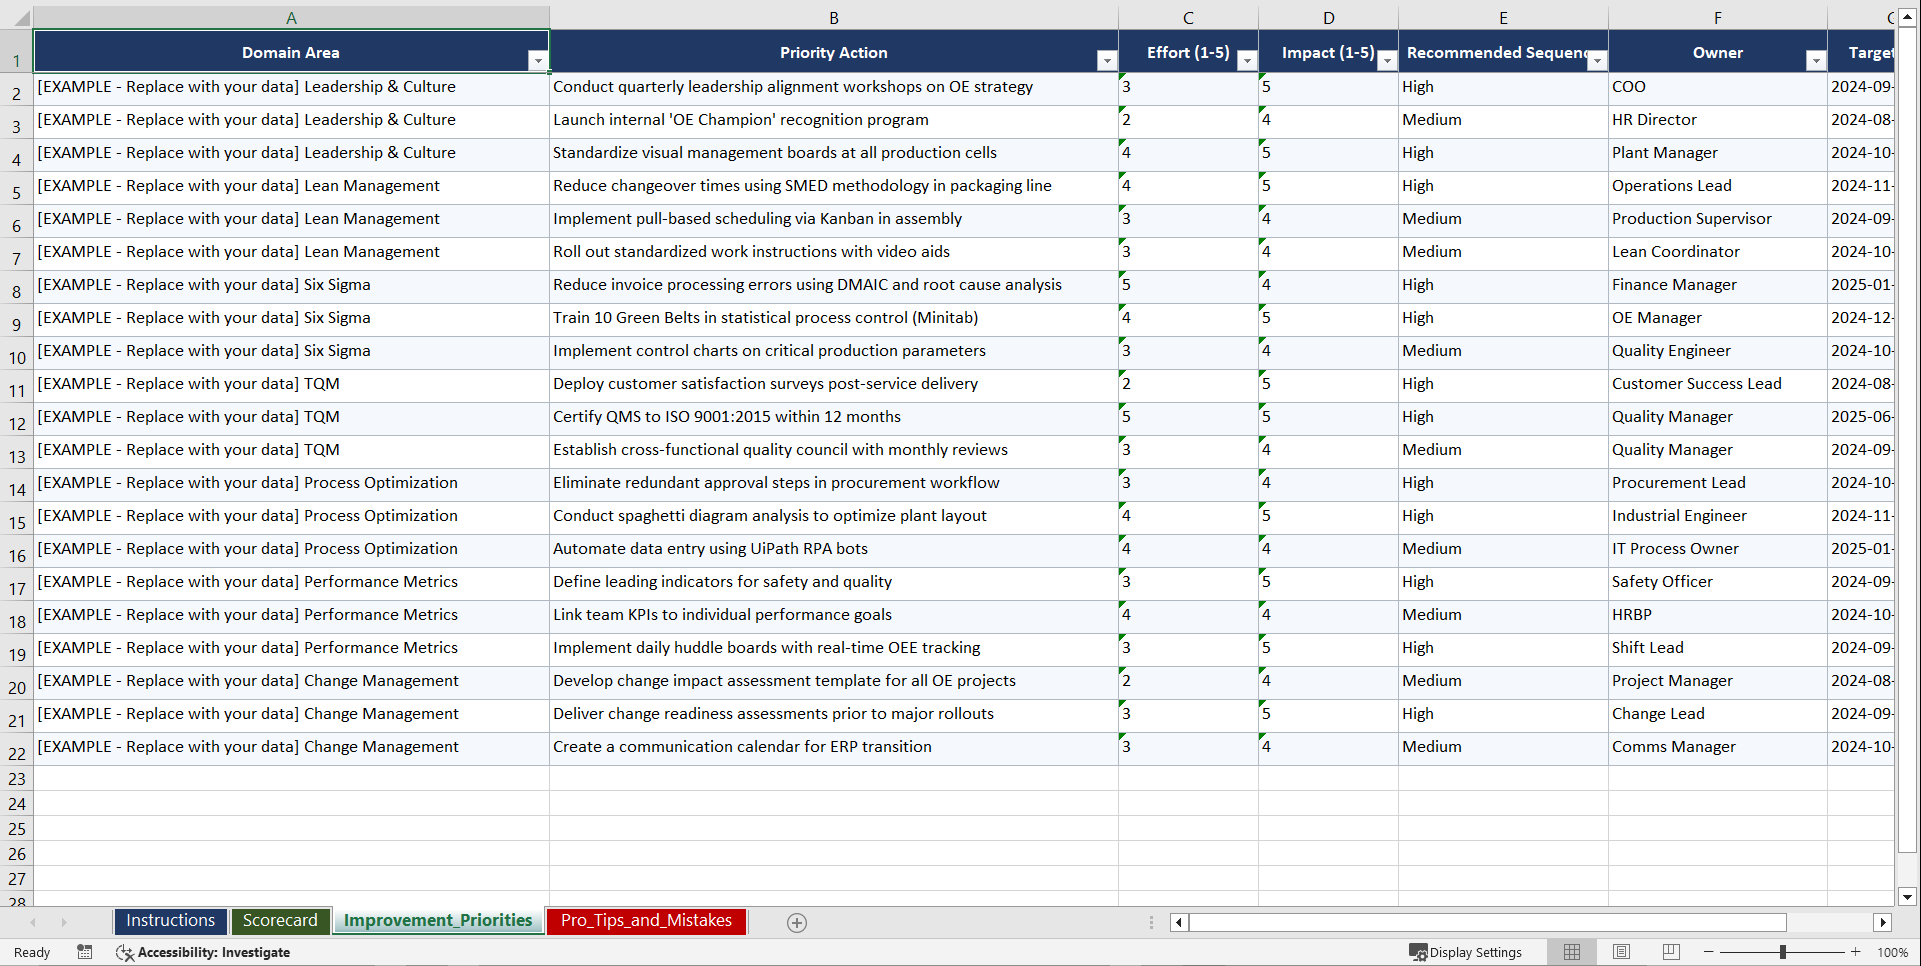Start macro recording from the status bar
This screenshot has height=966, width=1921.
click(x=85, y=952)
